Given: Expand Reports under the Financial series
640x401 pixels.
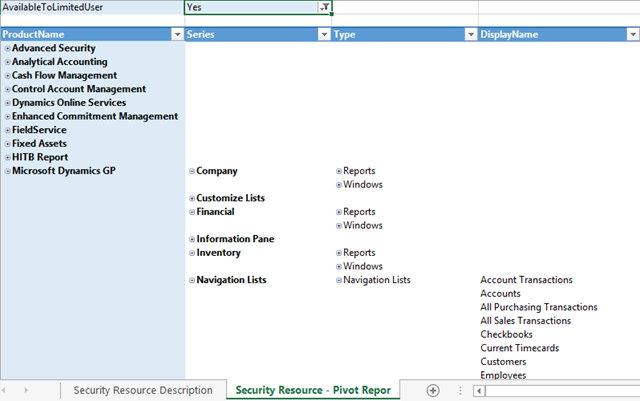Looking at the screenshot, I should click(x=339, y=212).
